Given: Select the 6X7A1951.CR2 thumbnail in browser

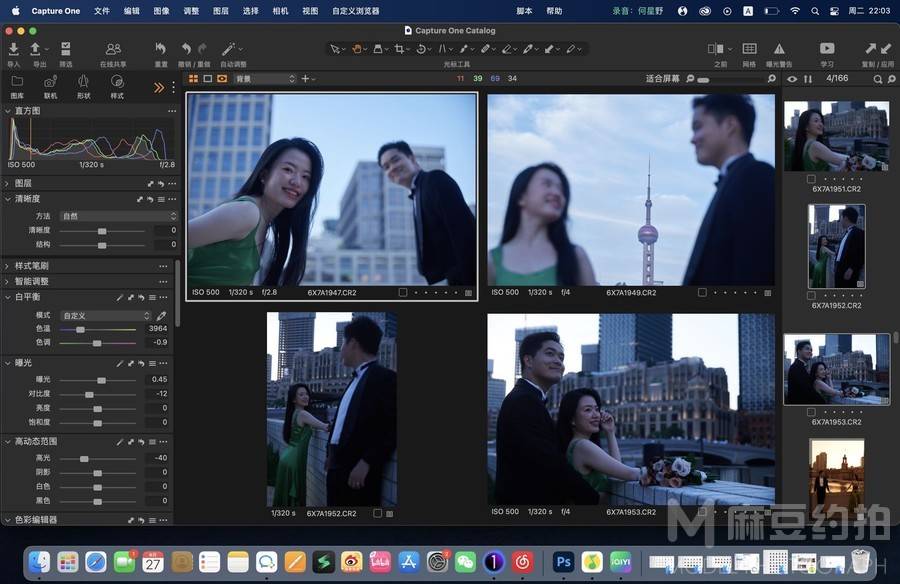Looking at the screenshot, I should [x=836, y=136].
